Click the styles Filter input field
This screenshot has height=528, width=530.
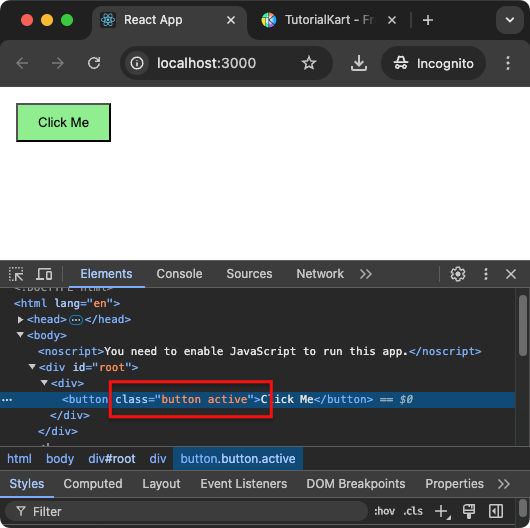(187, 511)
